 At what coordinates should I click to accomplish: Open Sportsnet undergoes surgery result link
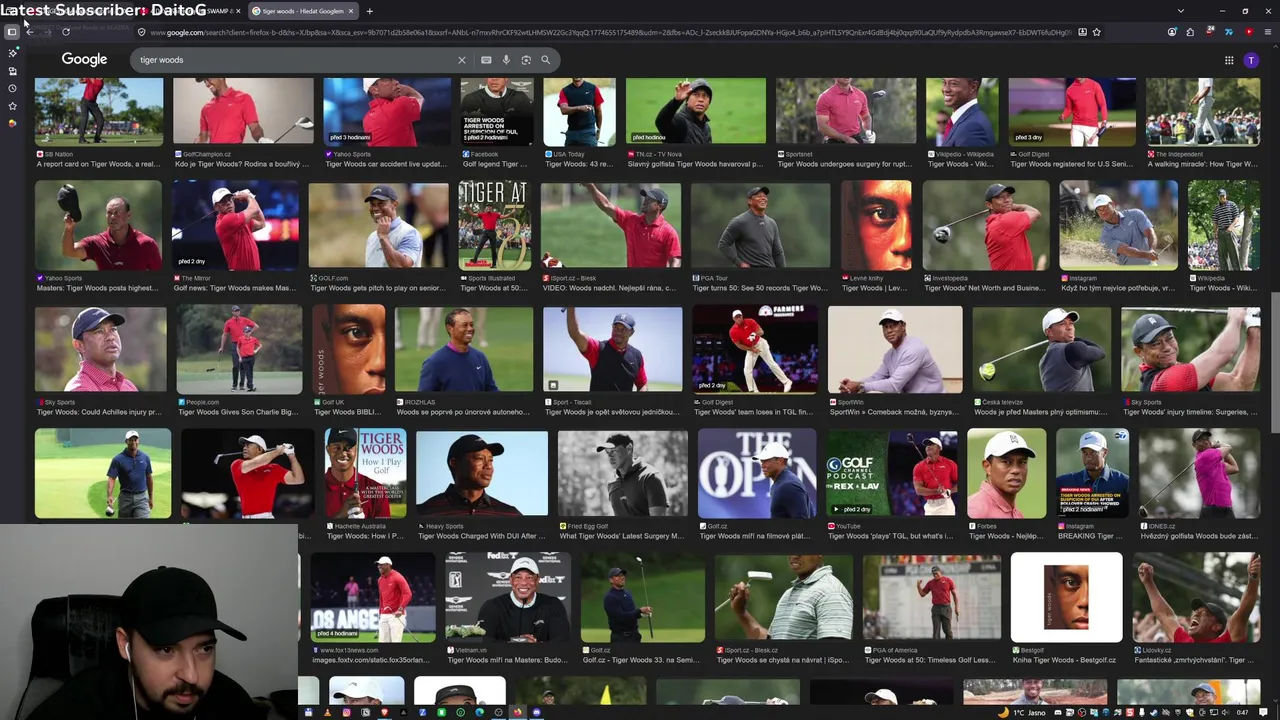845,164
